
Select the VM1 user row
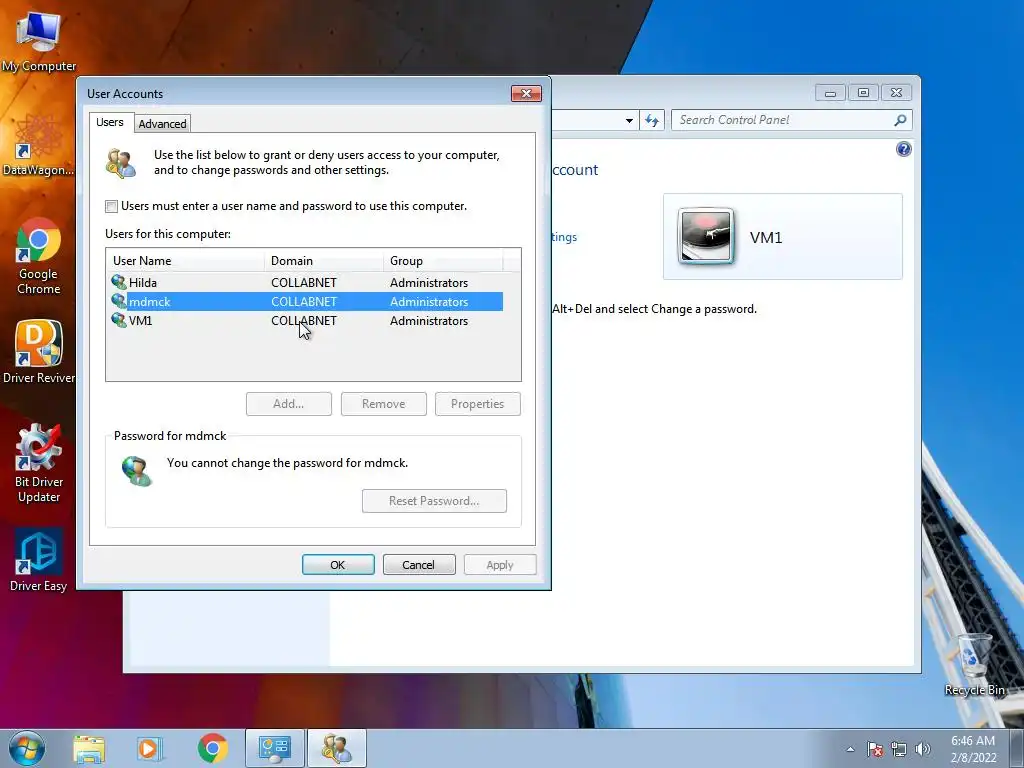[x=306, y=321]
